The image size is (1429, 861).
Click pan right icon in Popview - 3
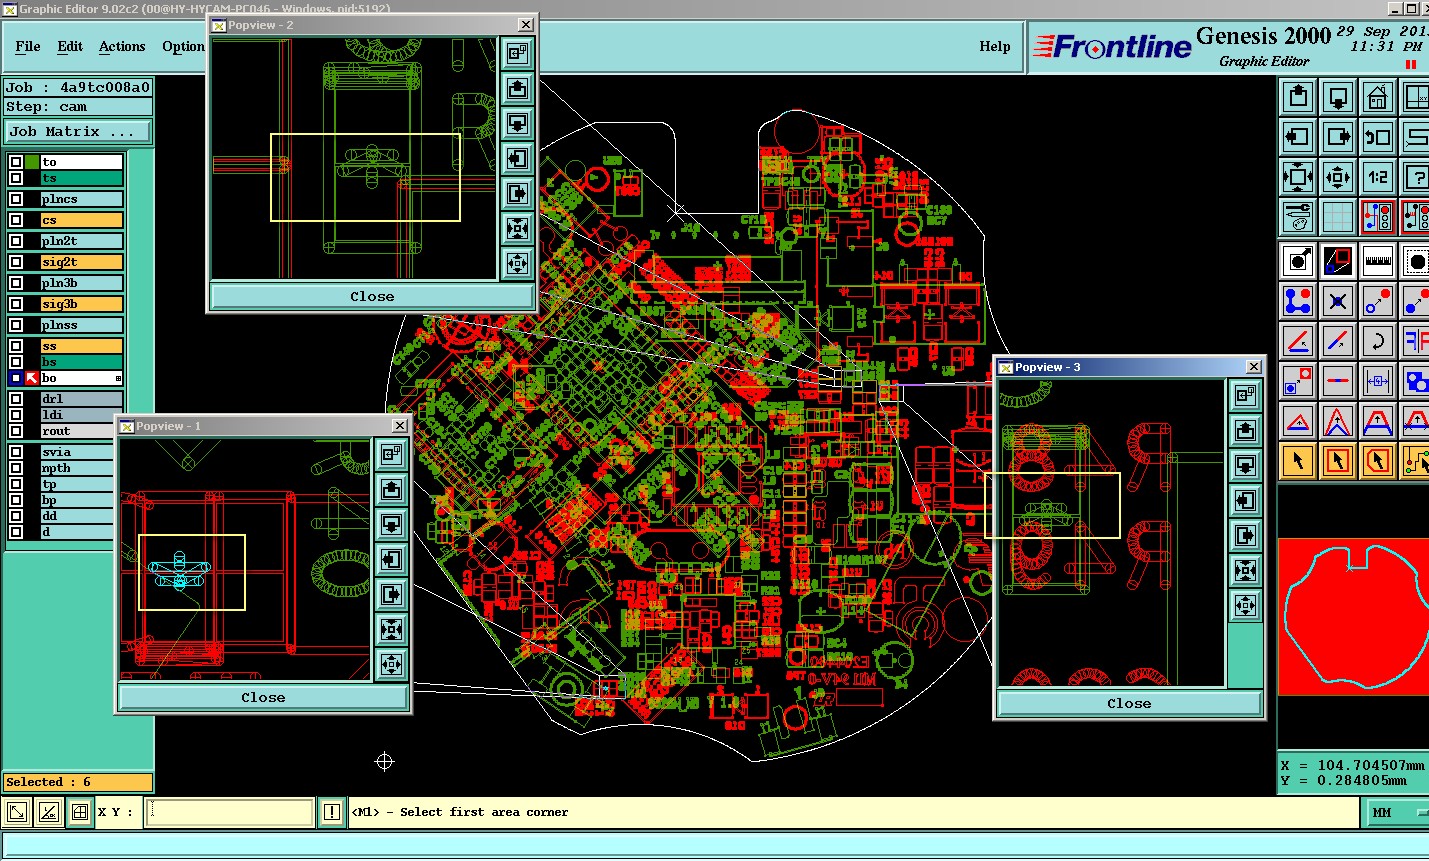[x=1245, y=535]
